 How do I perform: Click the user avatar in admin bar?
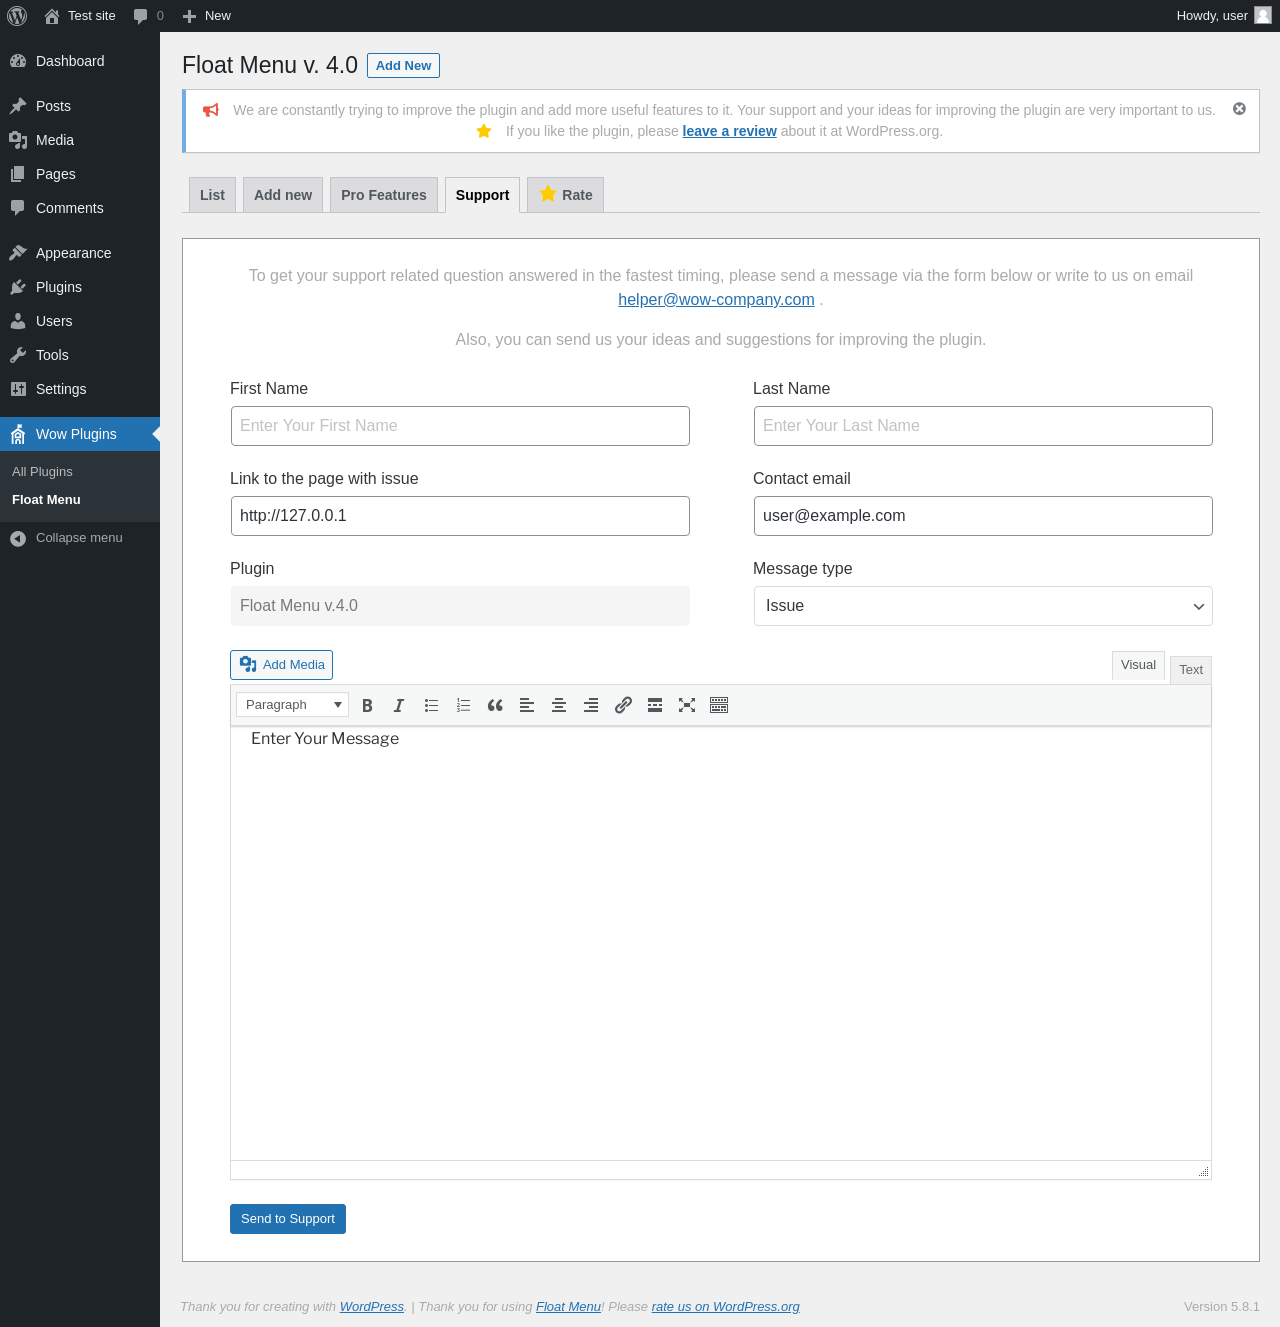pos(1263,15)
